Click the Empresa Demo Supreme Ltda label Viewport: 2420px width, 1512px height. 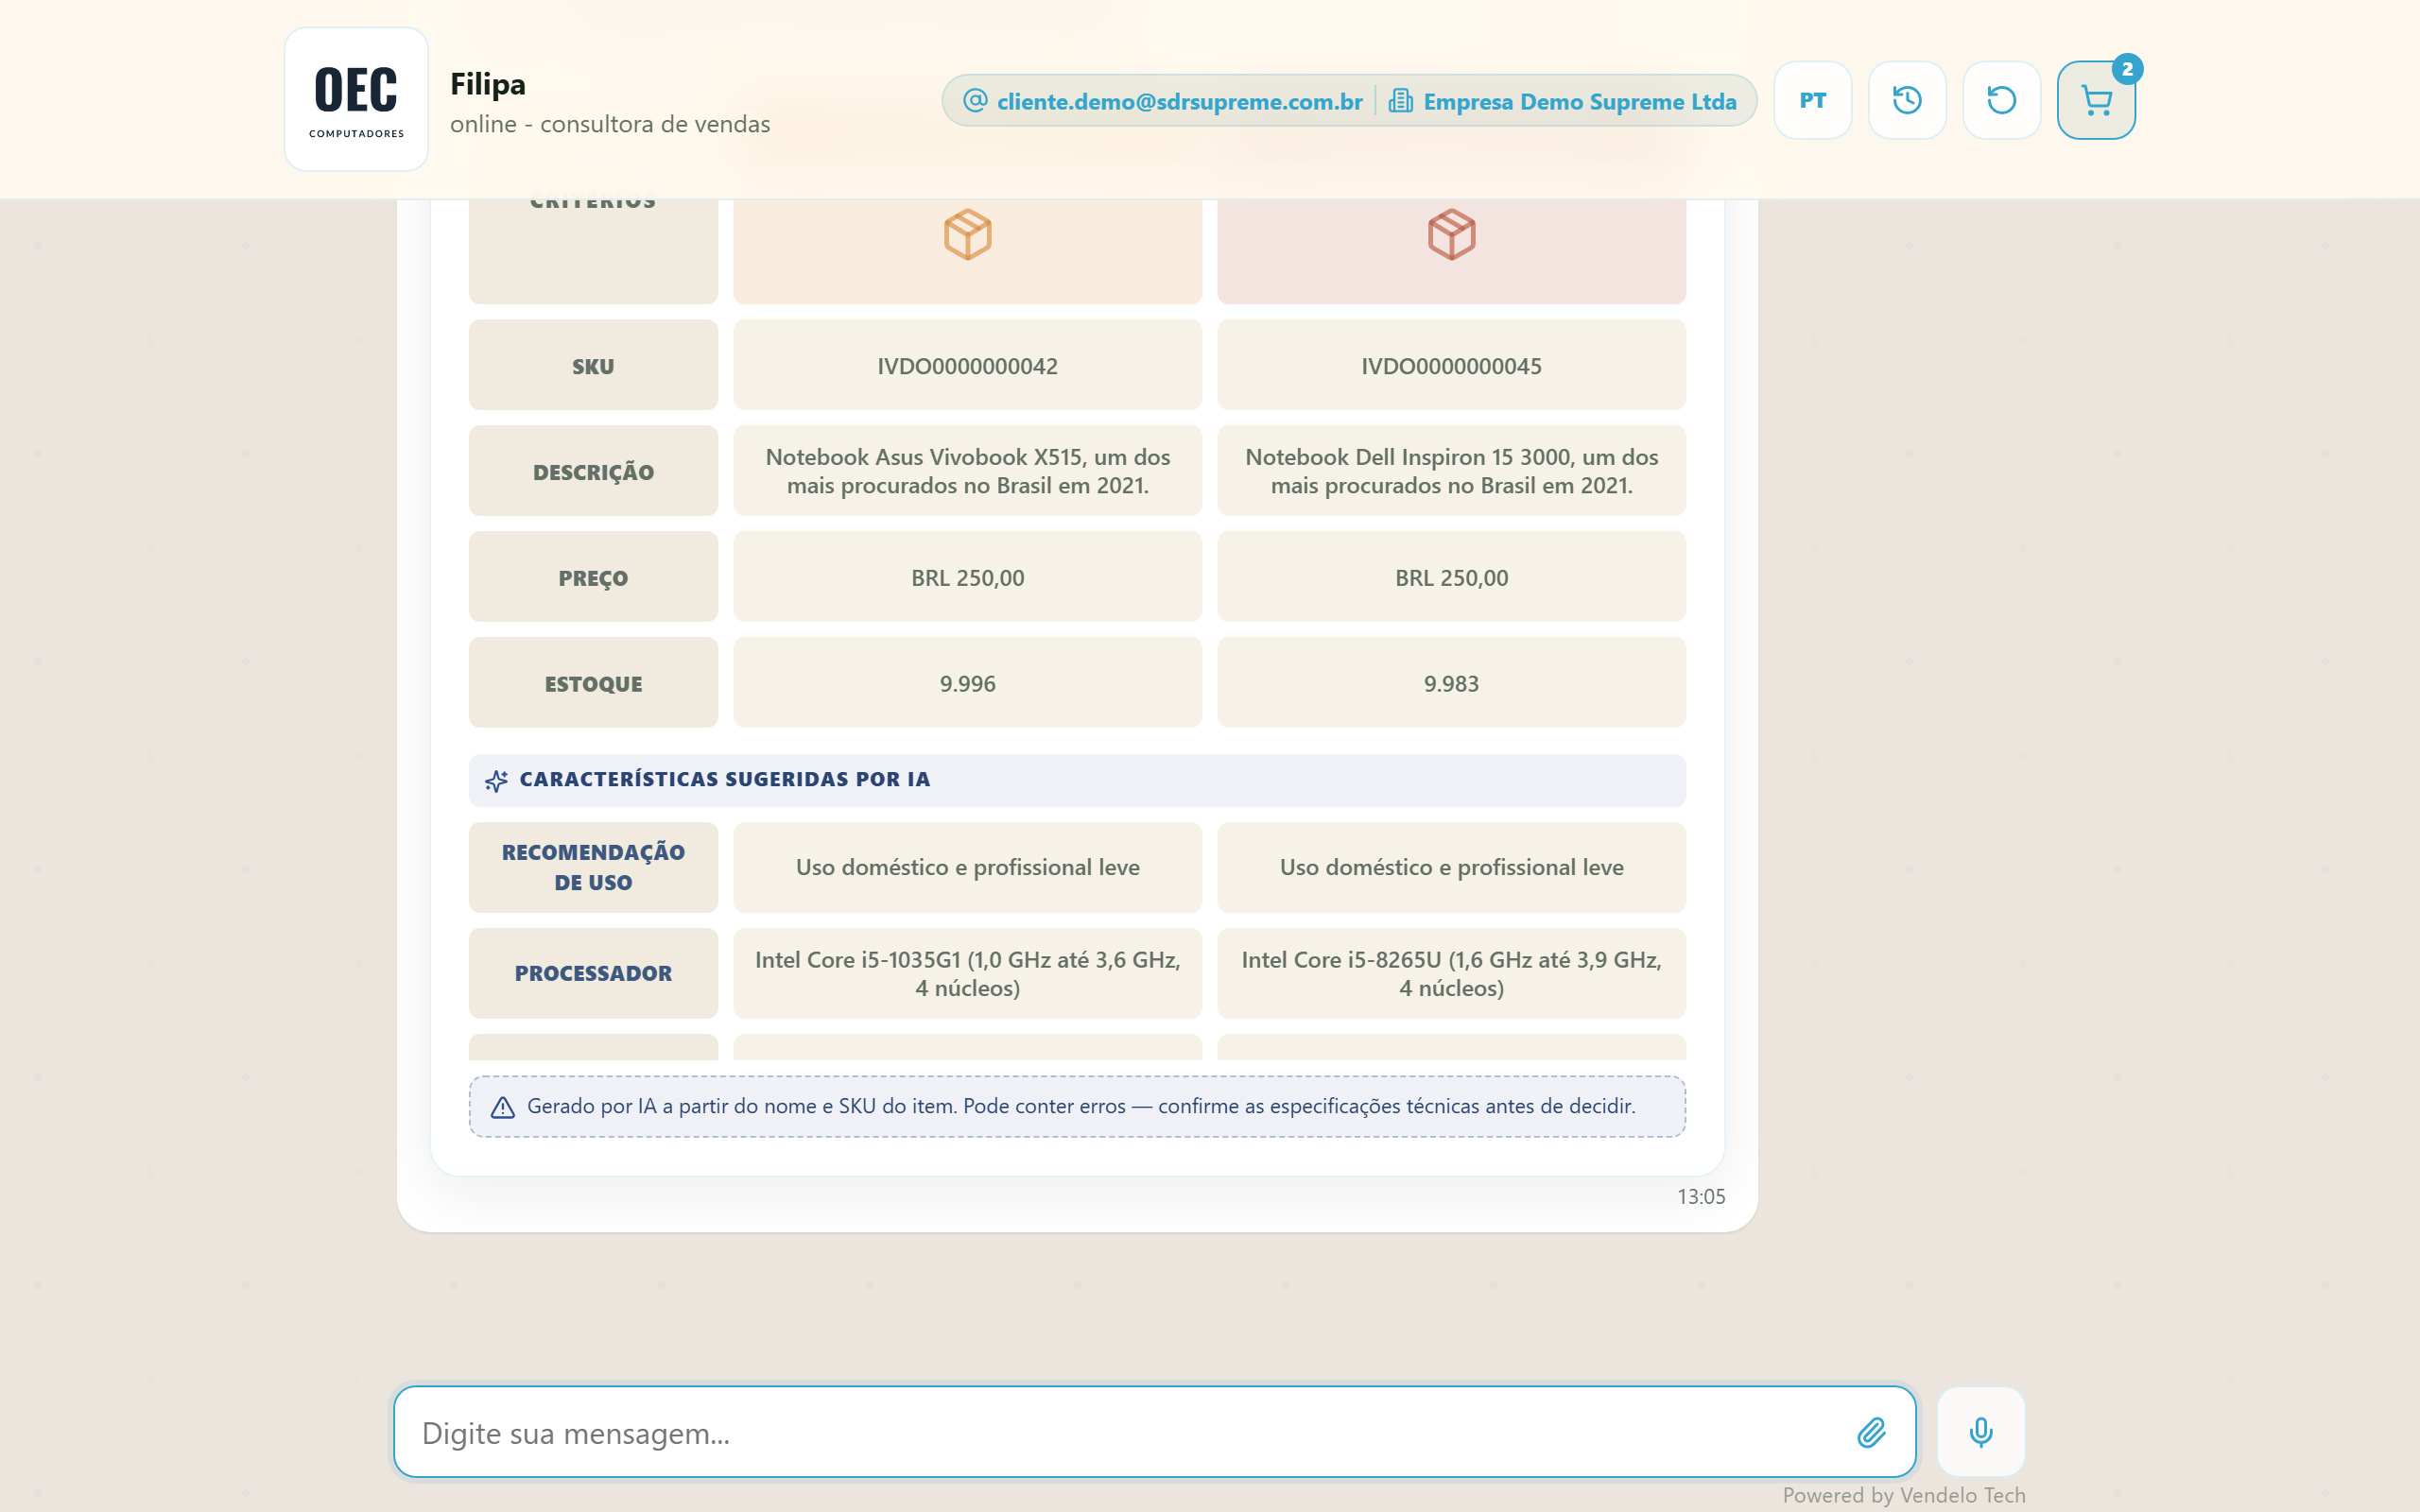click(1579, 101)
